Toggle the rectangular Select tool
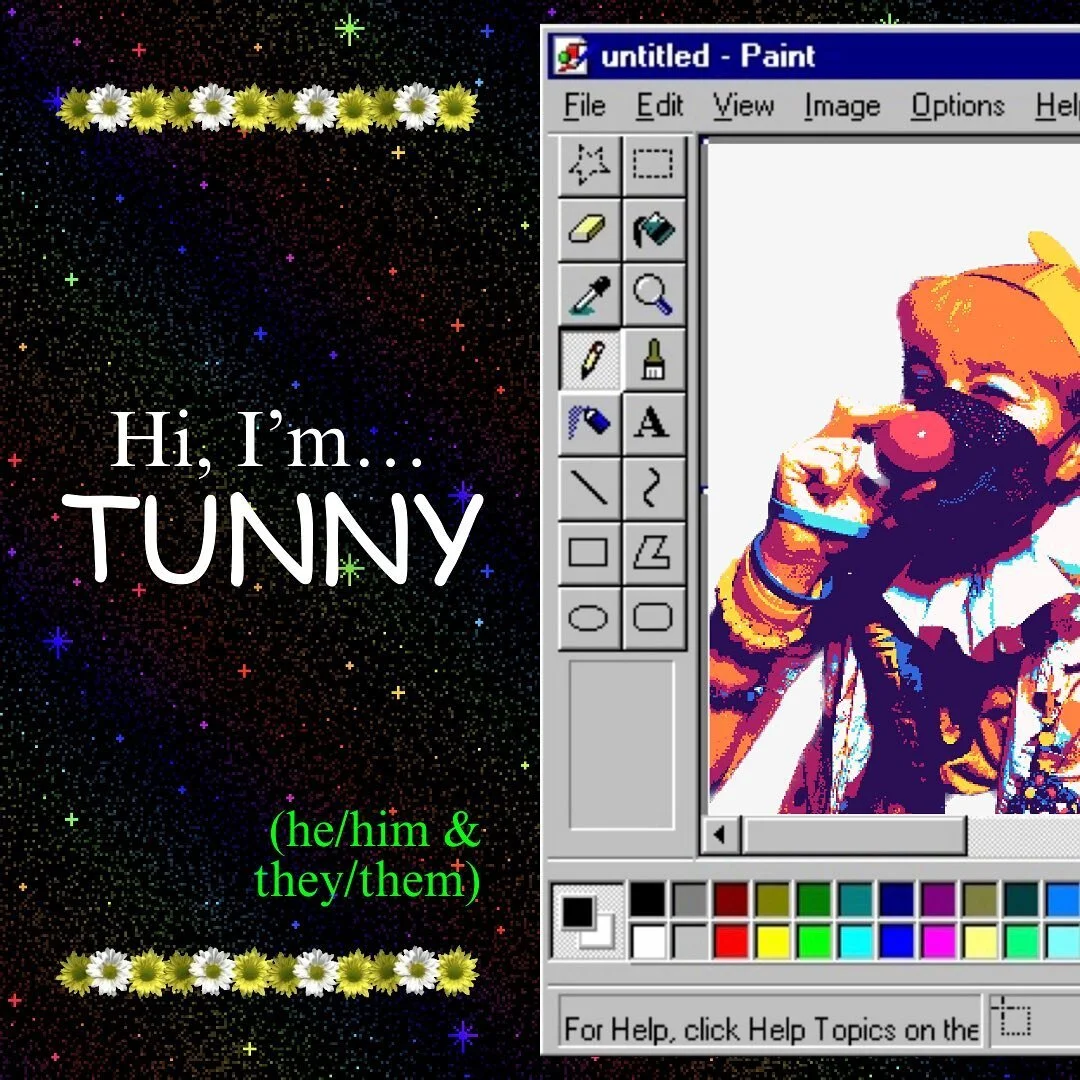 [655, 164]
